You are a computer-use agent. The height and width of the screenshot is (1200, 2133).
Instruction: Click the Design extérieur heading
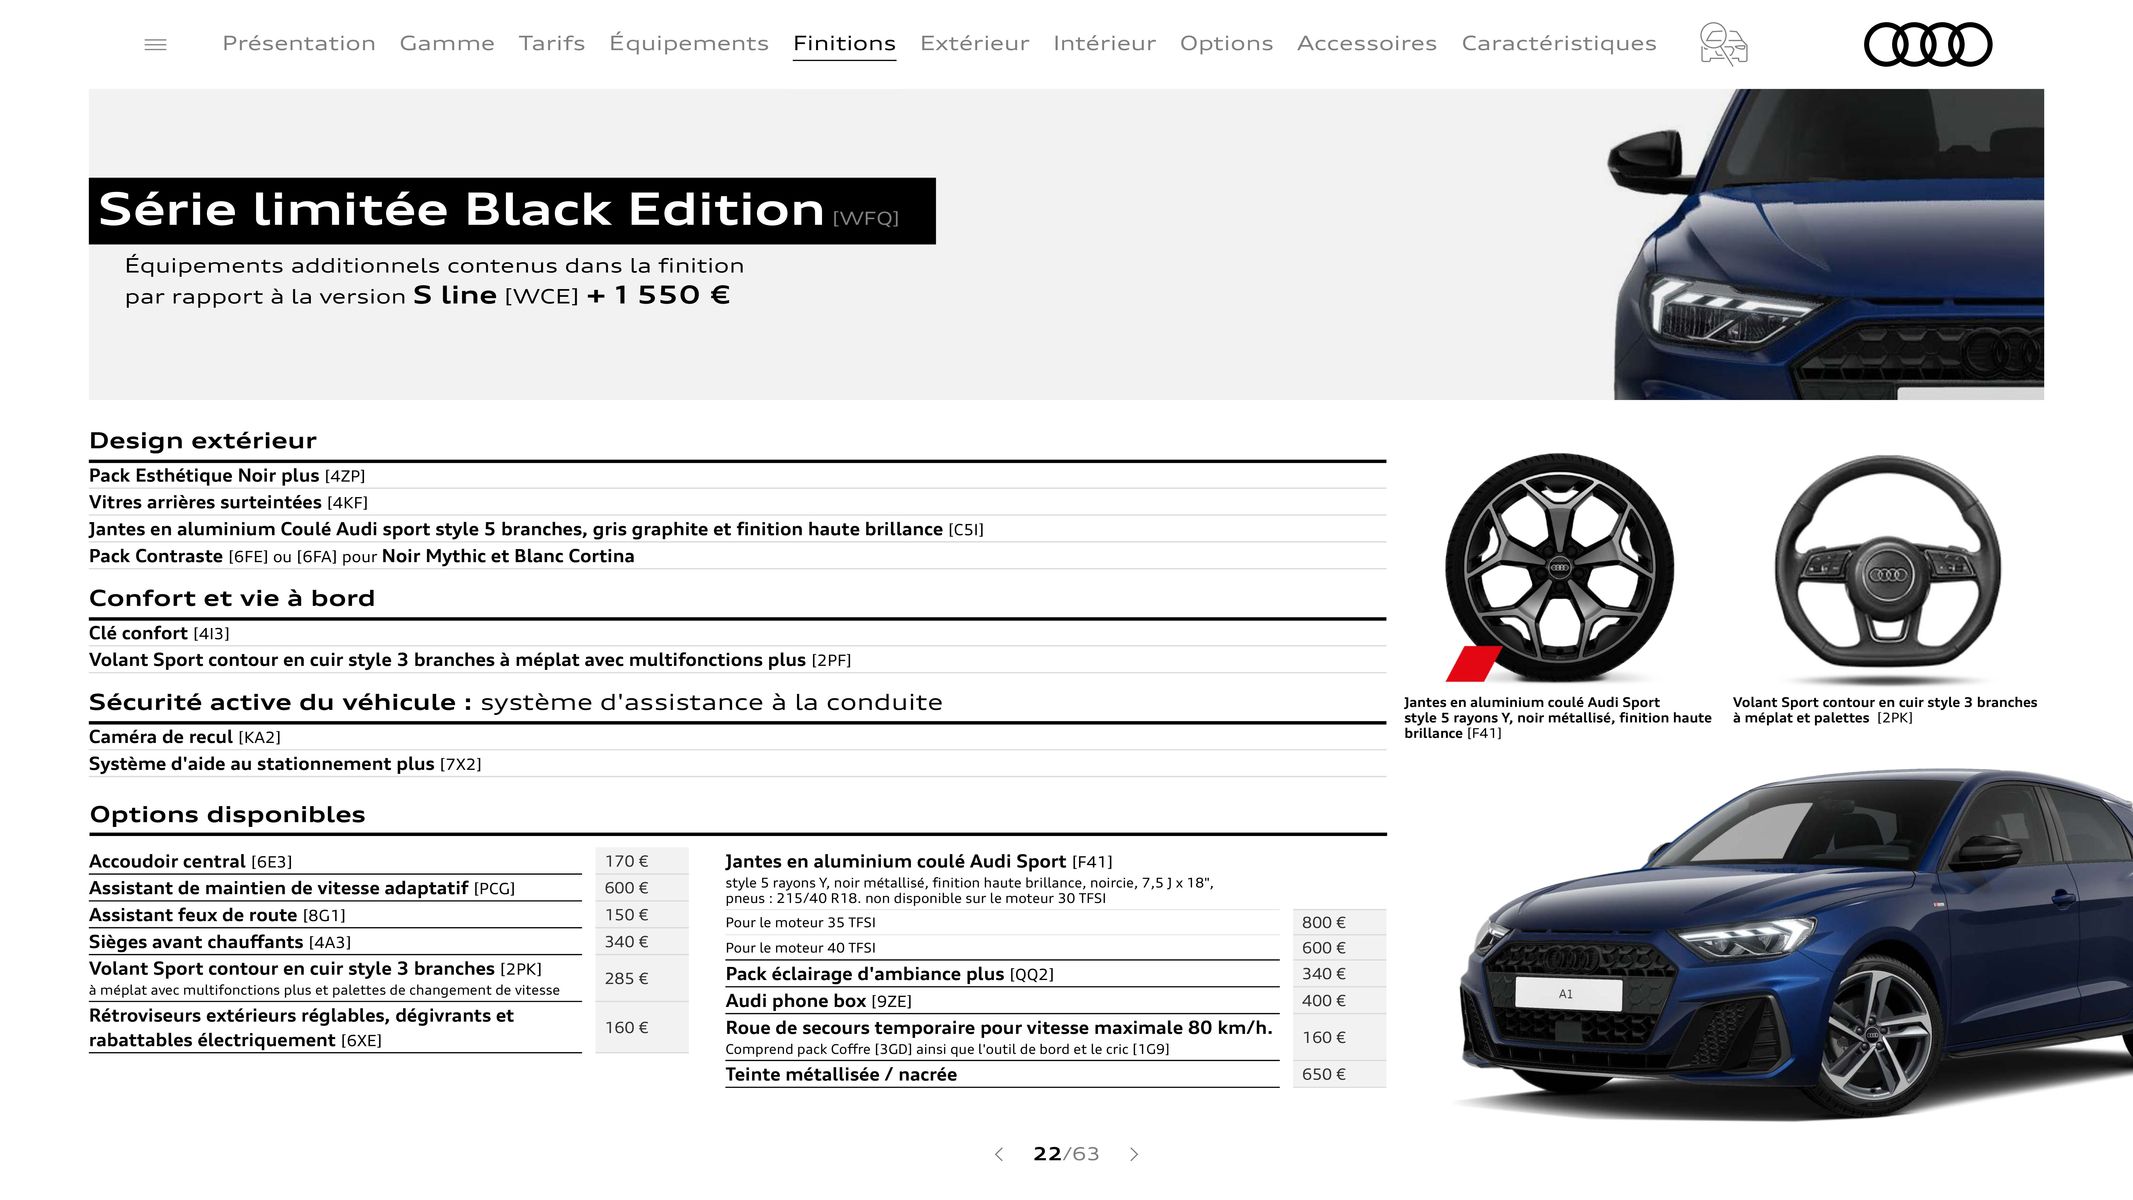point(203,441)
